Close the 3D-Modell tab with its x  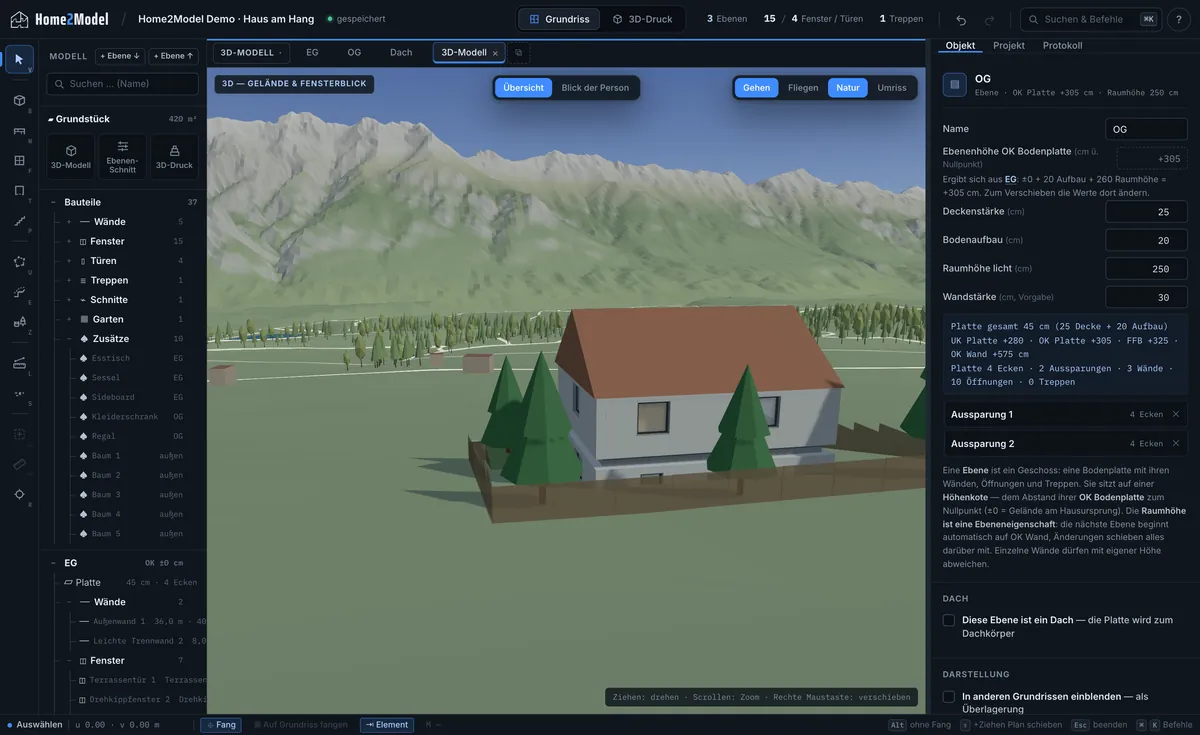tap(495, 53)
